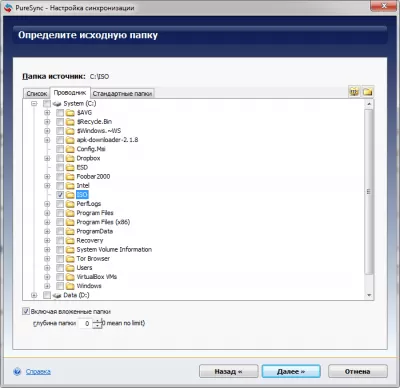
Task: Switch to the Проводник tab
Action: tap(70, 93)
